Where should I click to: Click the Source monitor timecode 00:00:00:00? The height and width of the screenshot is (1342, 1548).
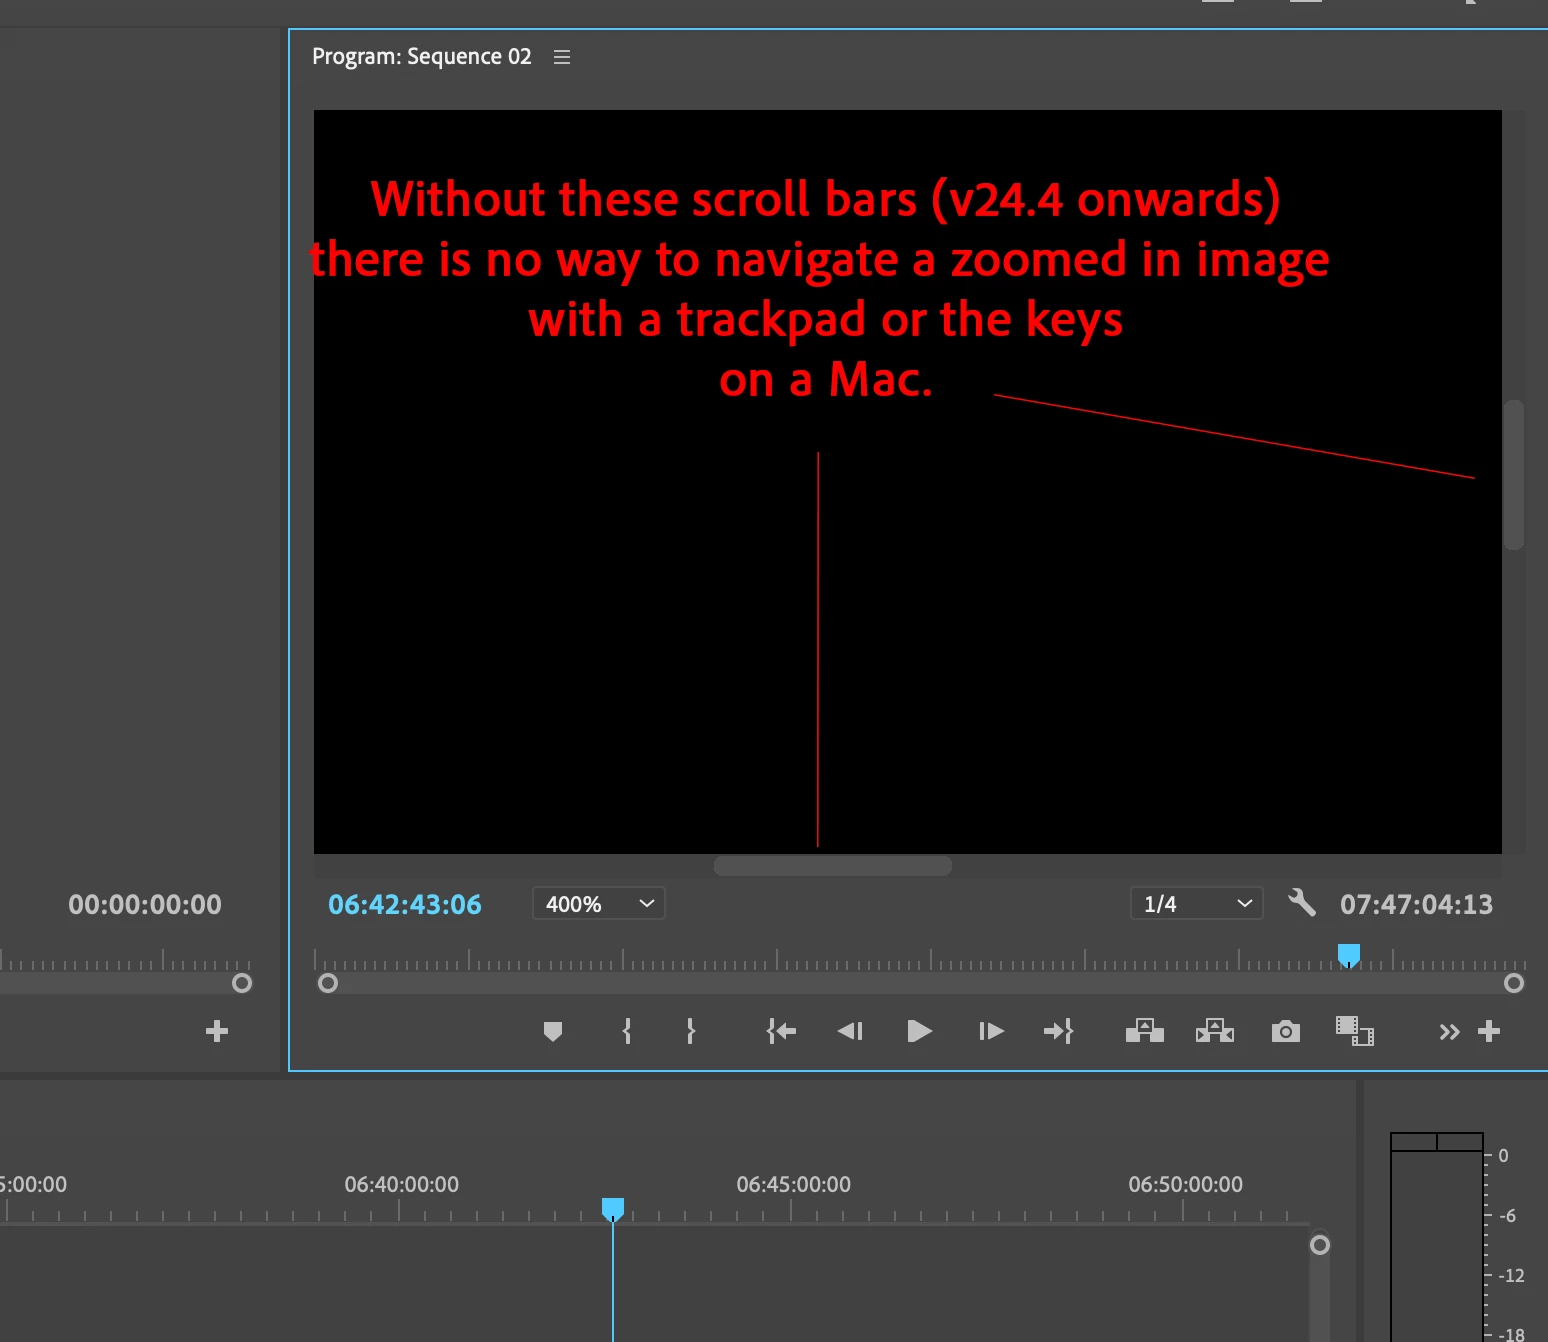[145, 905]
